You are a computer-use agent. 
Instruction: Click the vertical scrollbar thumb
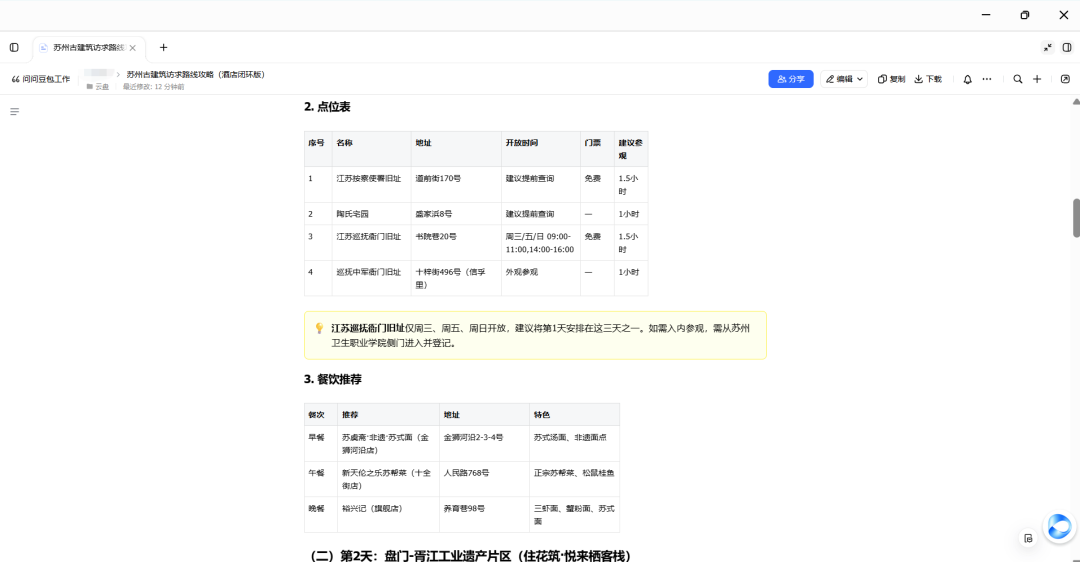[x=1076, y=218]
